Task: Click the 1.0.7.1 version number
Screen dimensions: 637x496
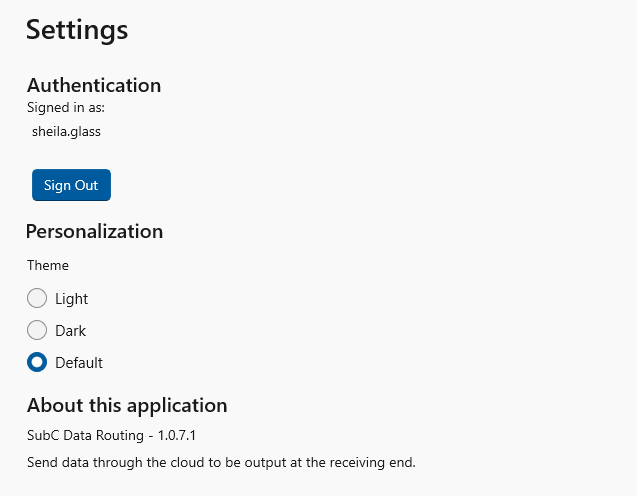Action: coord(177,436)
